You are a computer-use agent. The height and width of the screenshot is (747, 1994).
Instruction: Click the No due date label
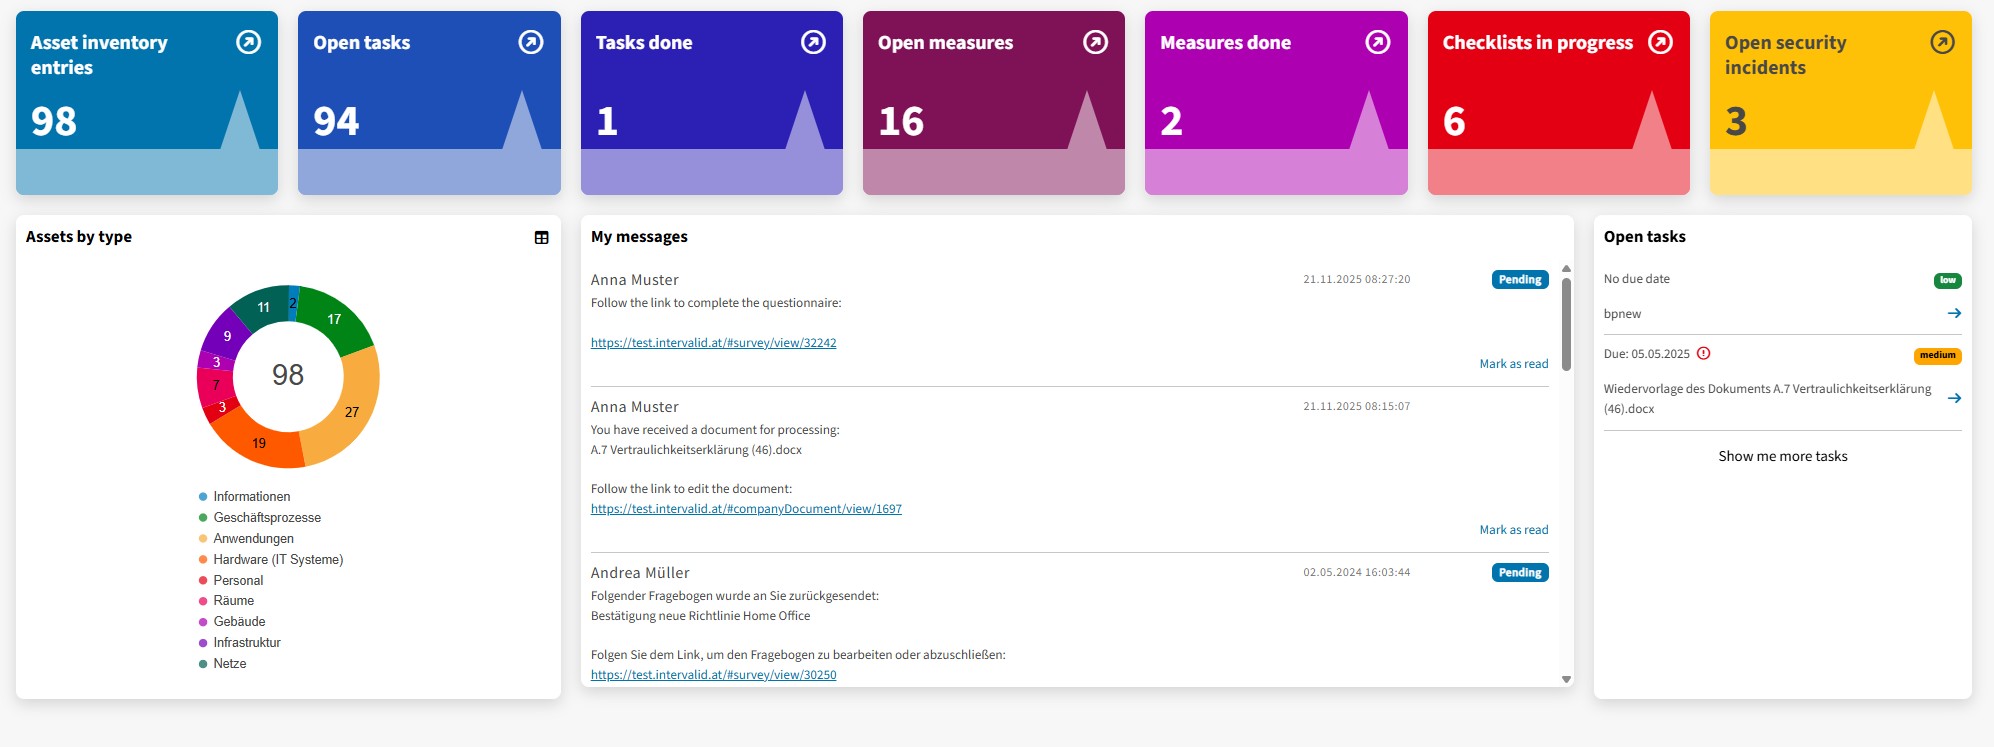(1636, 279)
